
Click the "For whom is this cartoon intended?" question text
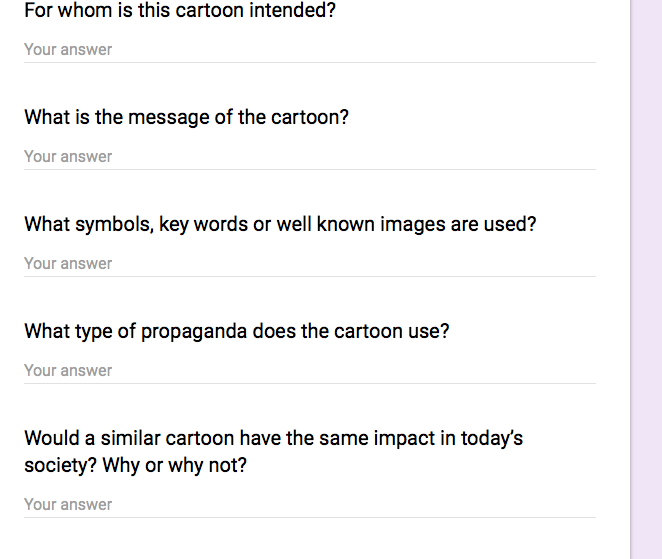(180, 10)
